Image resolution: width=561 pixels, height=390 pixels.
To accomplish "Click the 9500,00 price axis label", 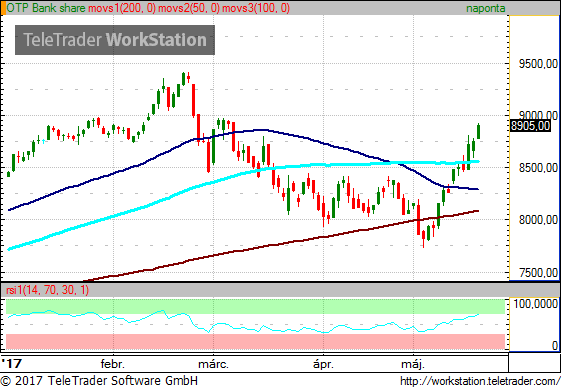I will (x=538, y=64).
